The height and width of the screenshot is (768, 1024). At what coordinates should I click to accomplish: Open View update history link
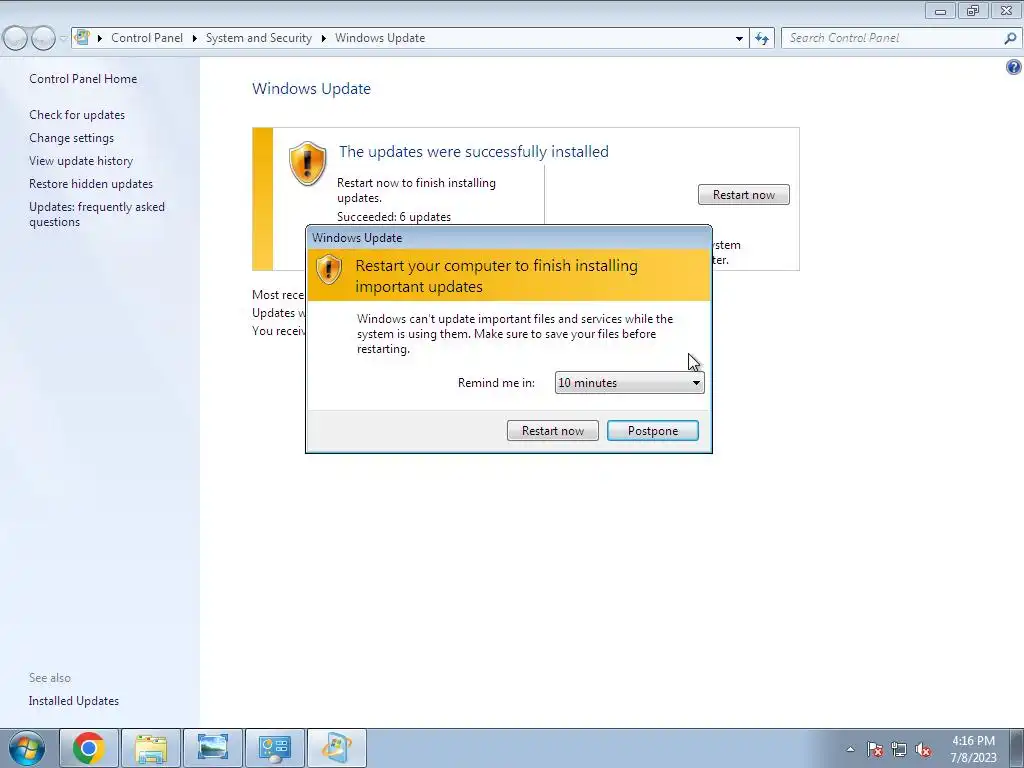pyautogui.click(x=81, y=161)
